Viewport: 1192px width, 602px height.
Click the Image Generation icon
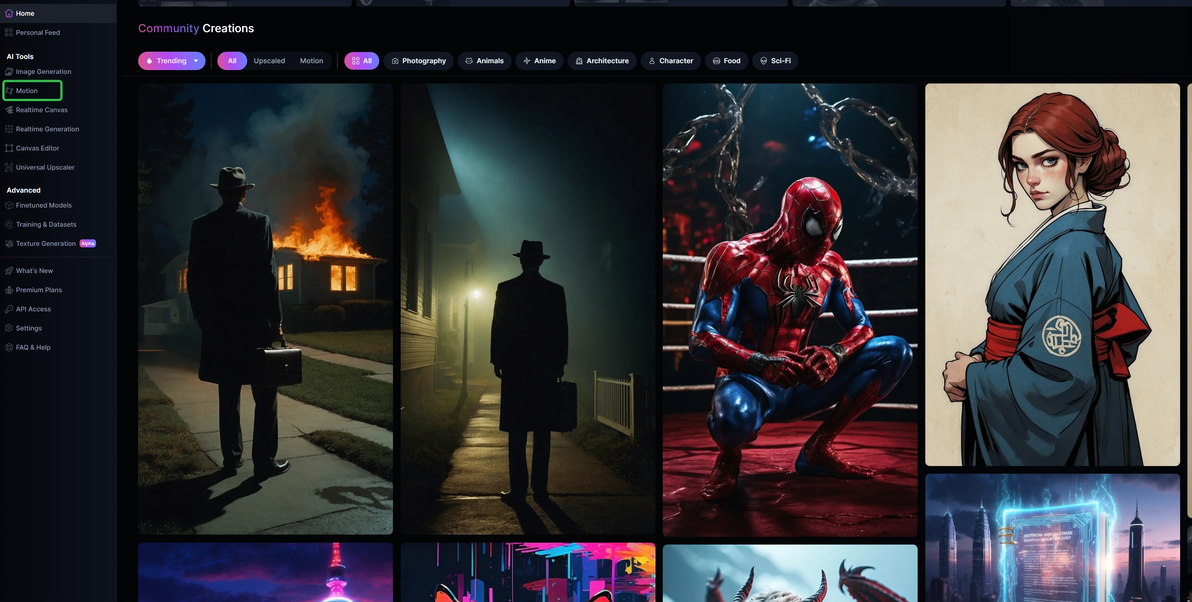coord(9,71)
